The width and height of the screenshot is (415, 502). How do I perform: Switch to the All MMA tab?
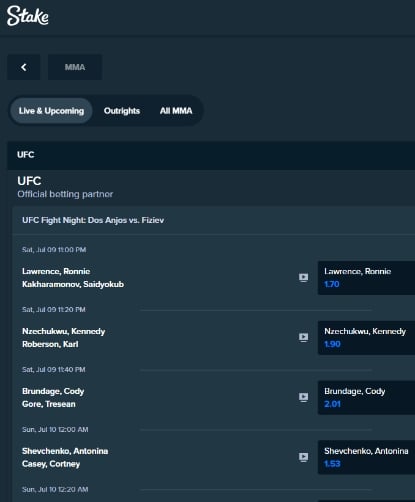pyautogui.click(x=176, y=111)
